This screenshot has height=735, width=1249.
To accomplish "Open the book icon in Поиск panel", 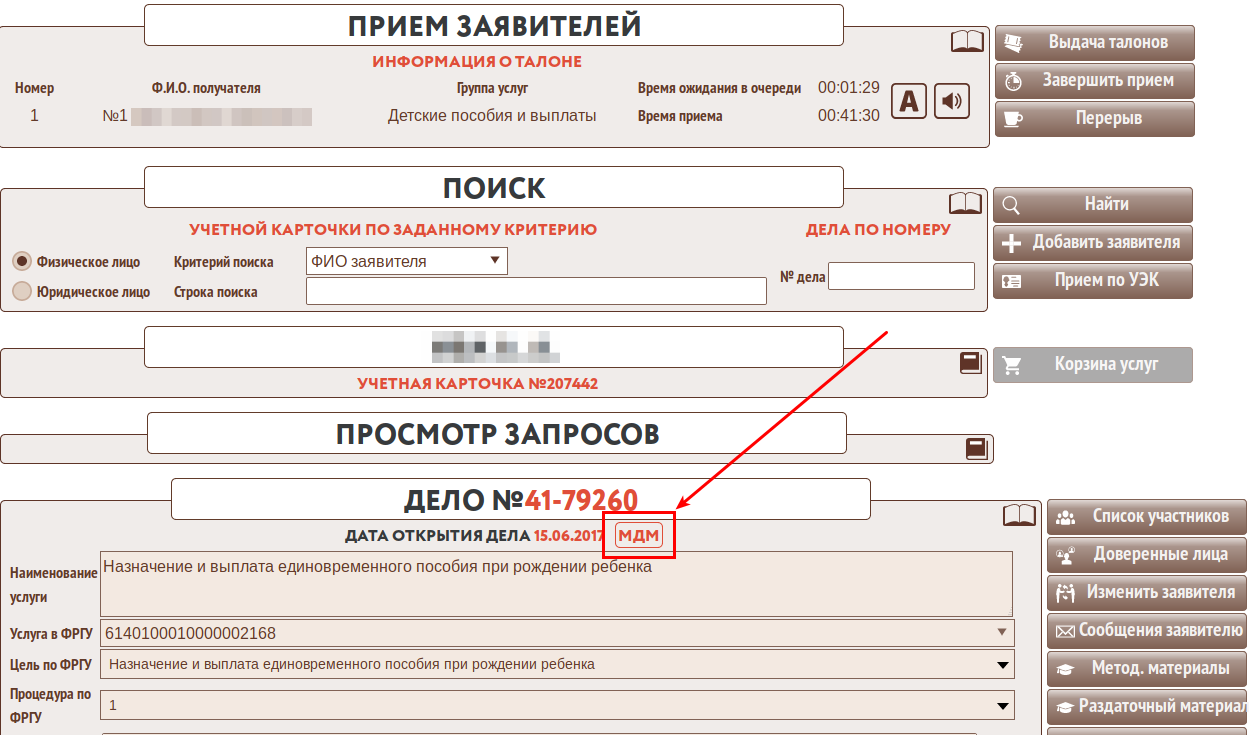I will pyautogui.click(x=965, y=203).
